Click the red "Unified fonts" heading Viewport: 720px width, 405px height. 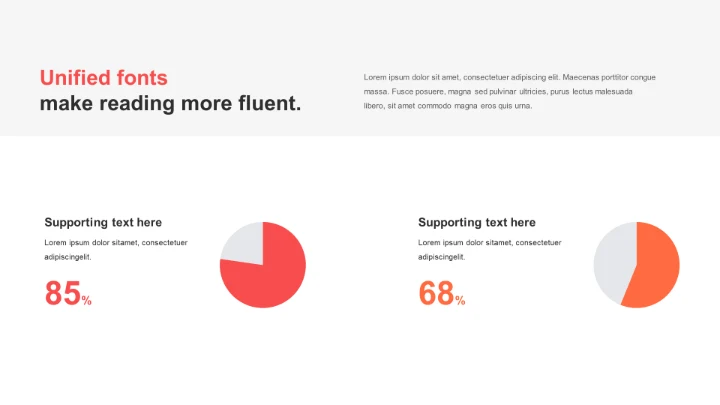(x=104, y=78)
